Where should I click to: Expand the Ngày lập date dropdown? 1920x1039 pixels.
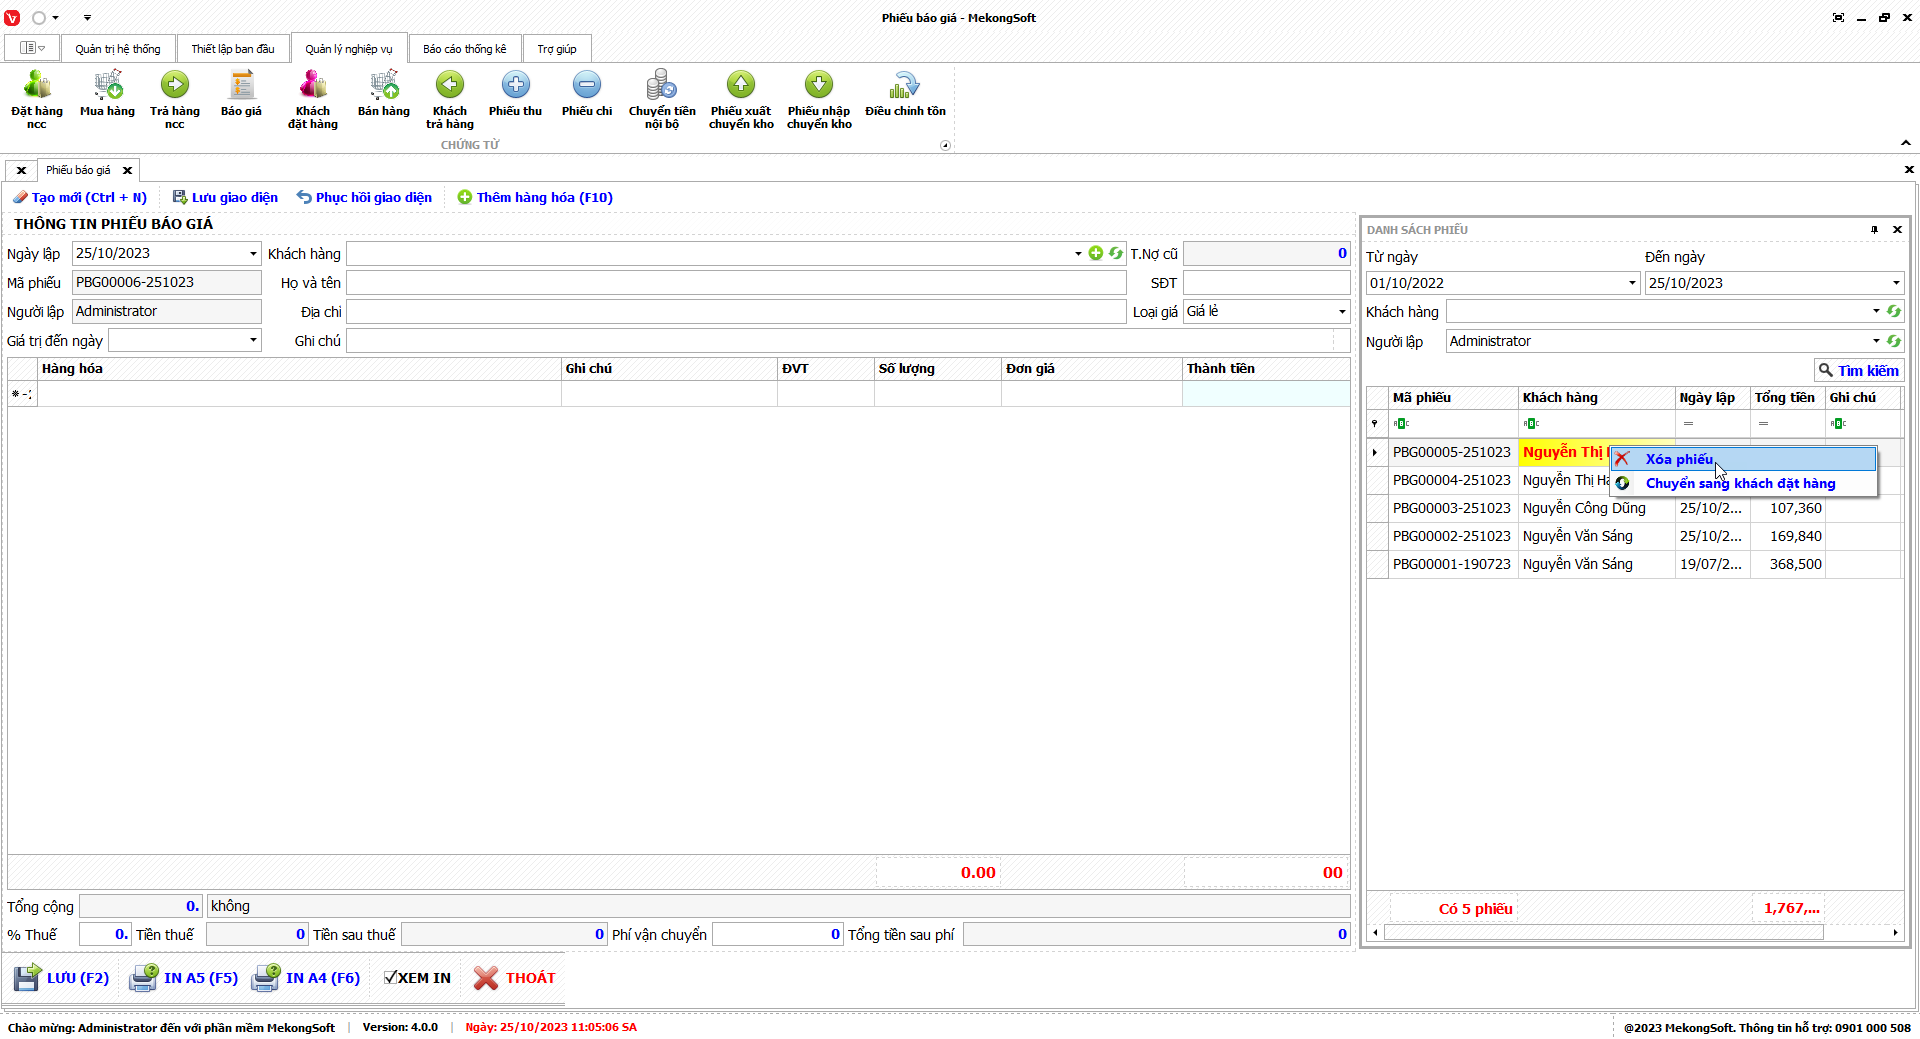click(253, 254)
